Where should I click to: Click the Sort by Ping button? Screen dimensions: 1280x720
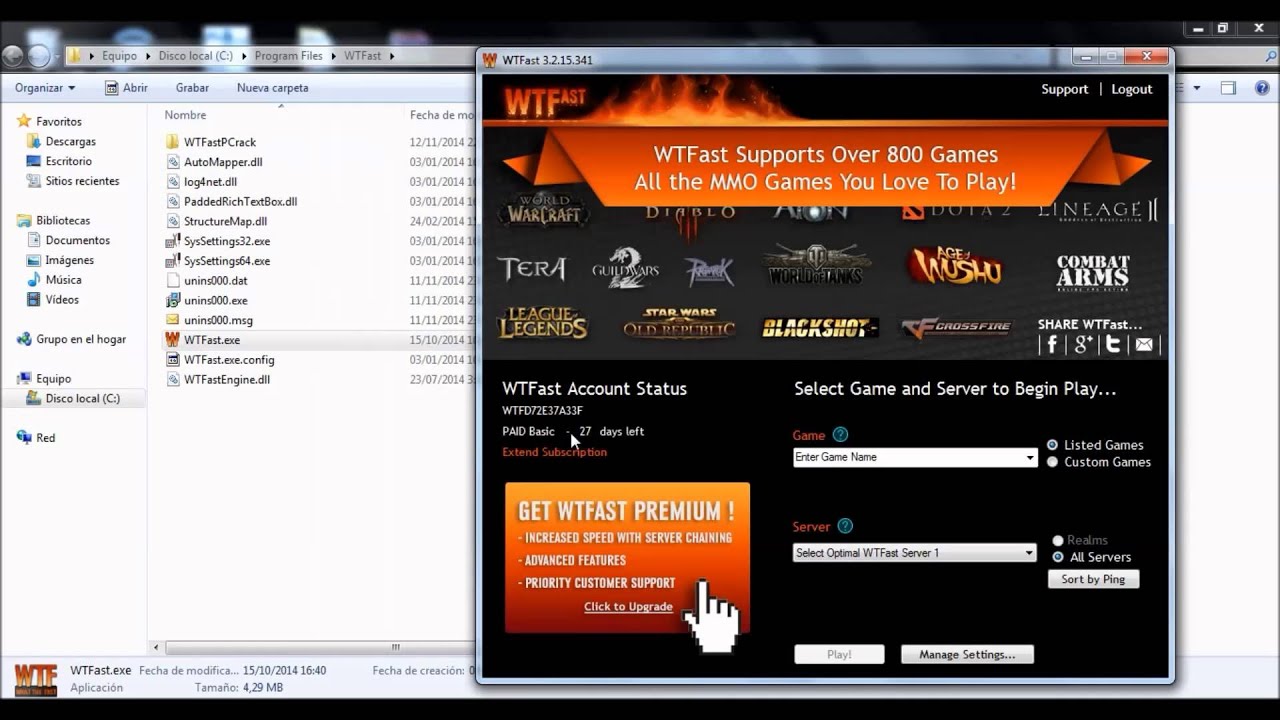click(1093, 579)
